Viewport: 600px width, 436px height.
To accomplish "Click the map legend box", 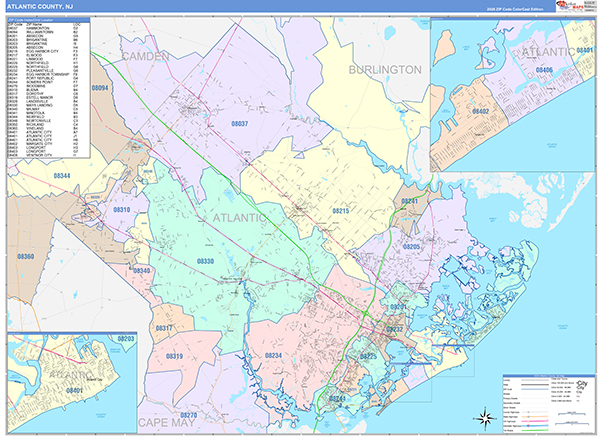I will [549, 400].
